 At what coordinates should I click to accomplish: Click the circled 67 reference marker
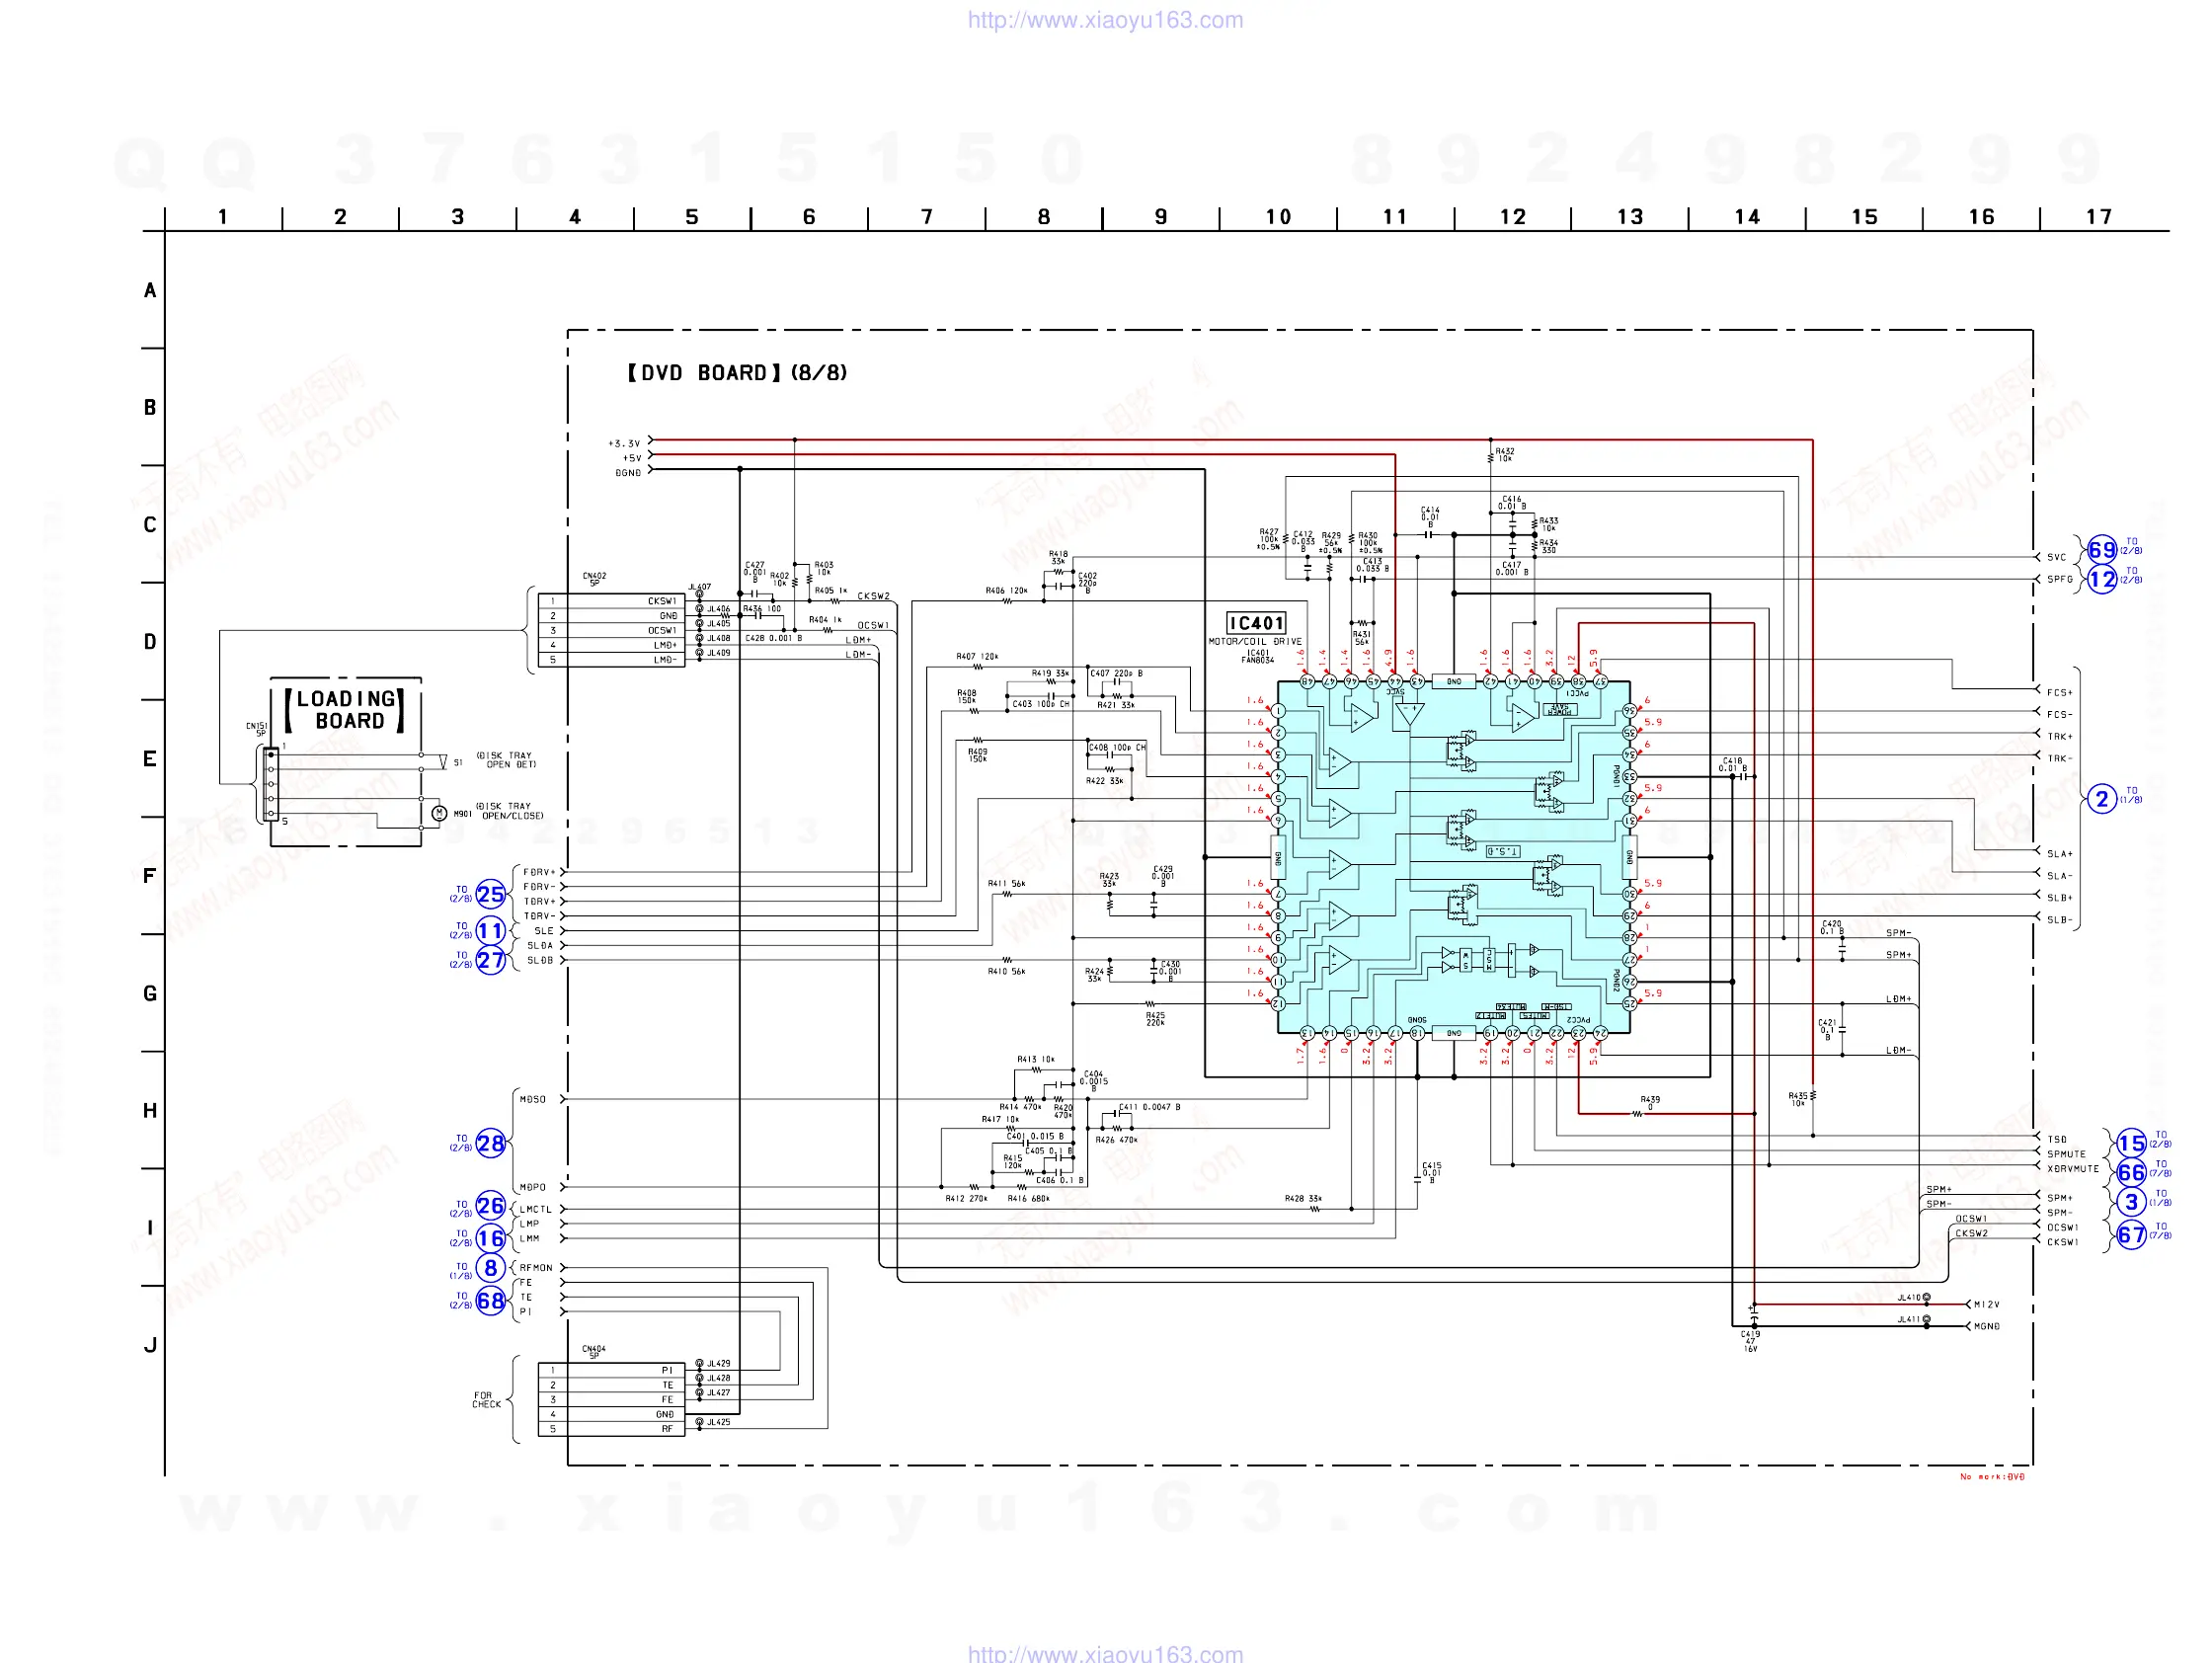click(2131, 1236)
